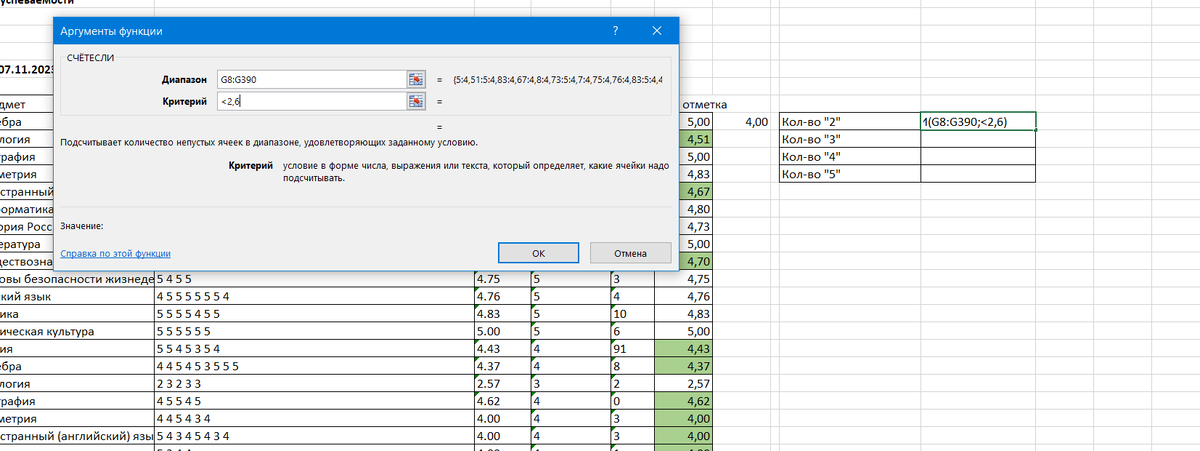Select the cell with average 2.57
This screenshot has width=1200, height=451.
[502, 383]
